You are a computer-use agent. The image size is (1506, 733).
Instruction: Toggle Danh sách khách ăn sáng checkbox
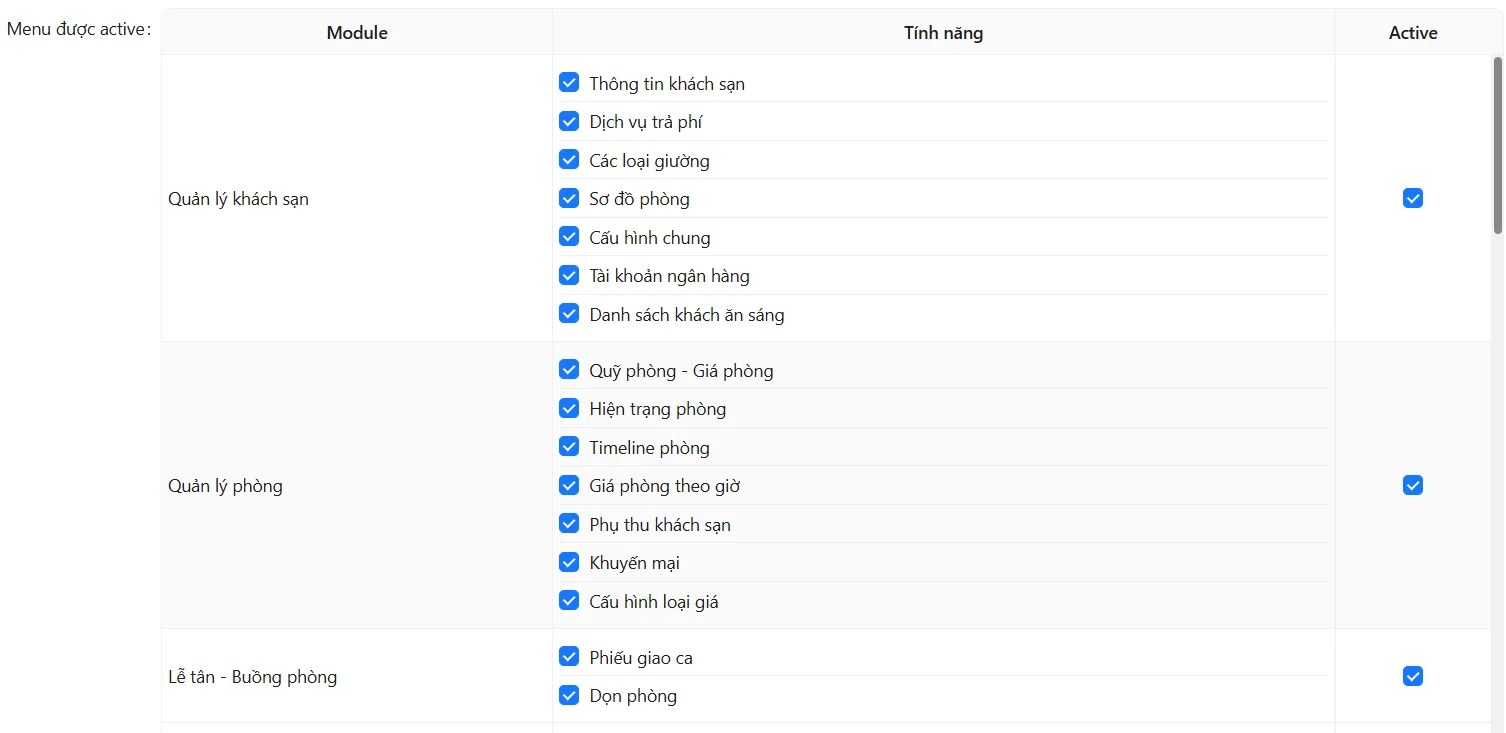[x=569, y=314]
